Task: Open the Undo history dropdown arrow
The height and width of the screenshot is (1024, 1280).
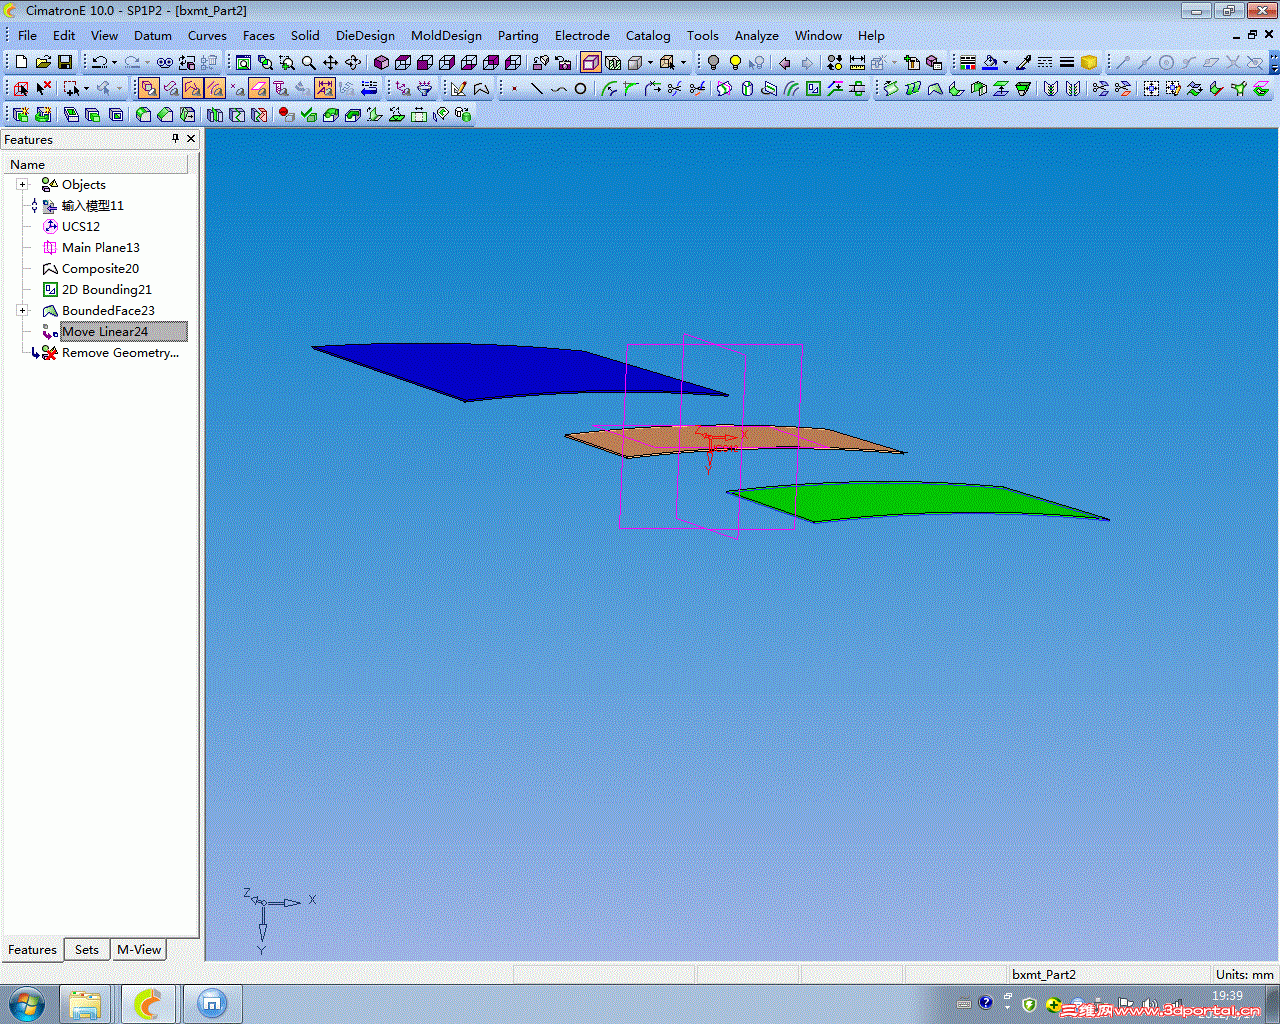Action: point(114,62)
